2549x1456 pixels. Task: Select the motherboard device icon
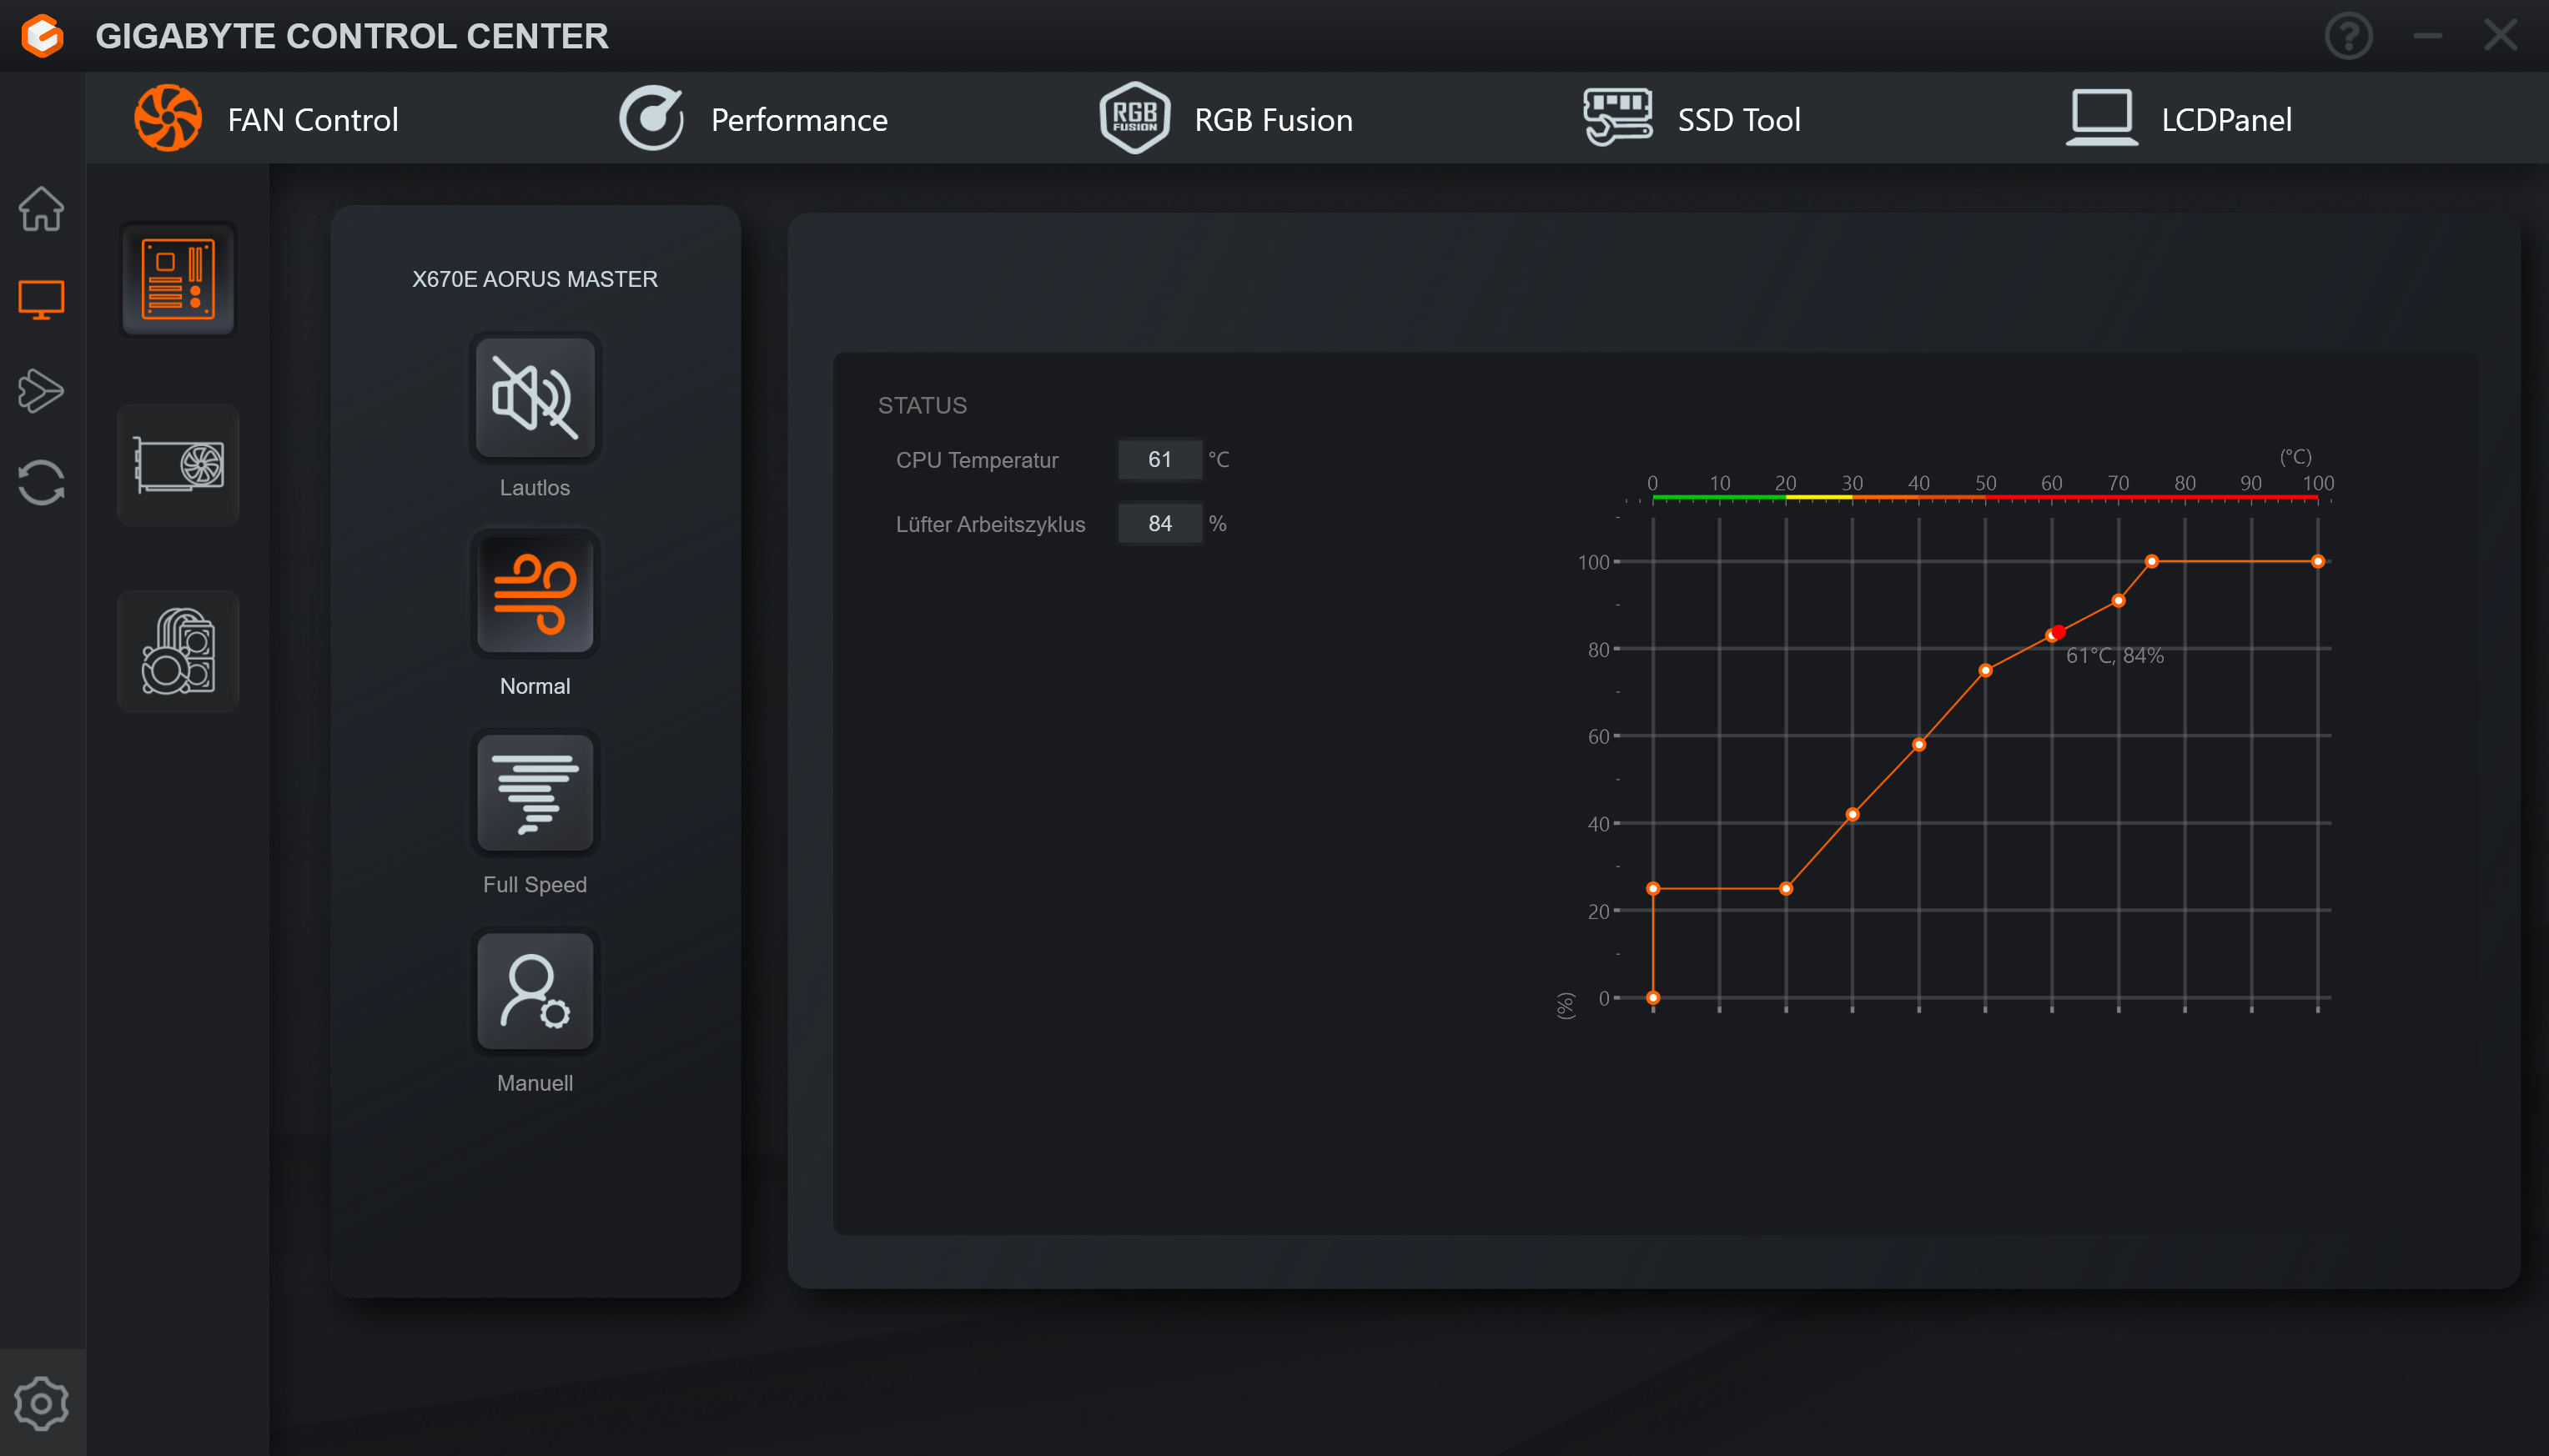pyautogui.click(x=178, y=279)
